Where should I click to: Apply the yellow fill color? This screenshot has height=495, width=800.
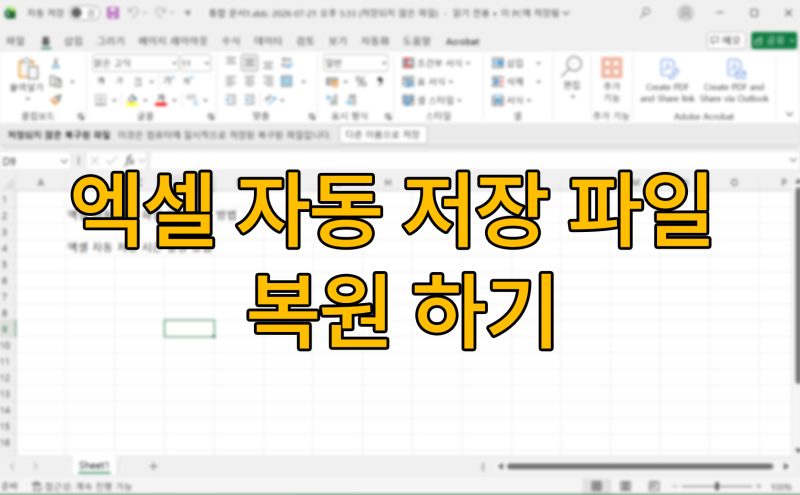(x=132, y=100)
